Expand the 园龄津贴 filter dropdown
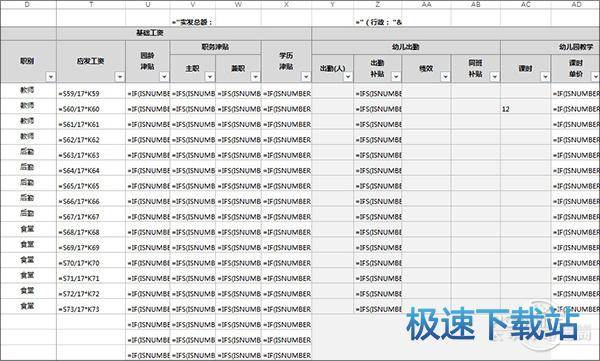600x361 pixels. (x=164, y=77)
